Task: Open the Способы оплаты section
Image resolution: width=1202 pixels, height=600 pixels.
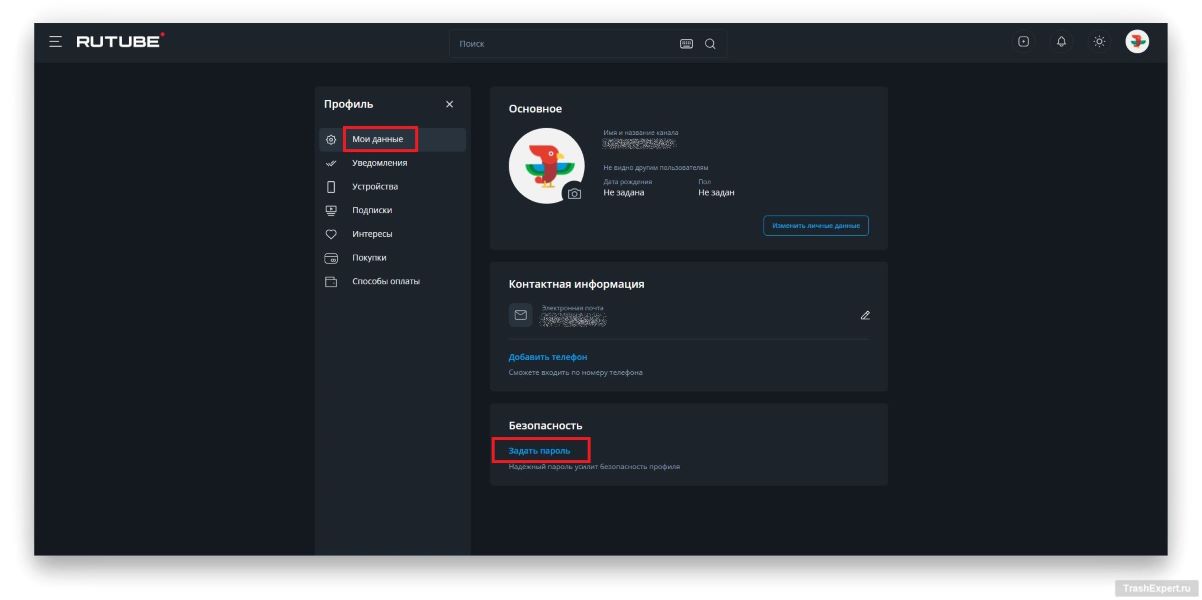Action: coord(386,282)
